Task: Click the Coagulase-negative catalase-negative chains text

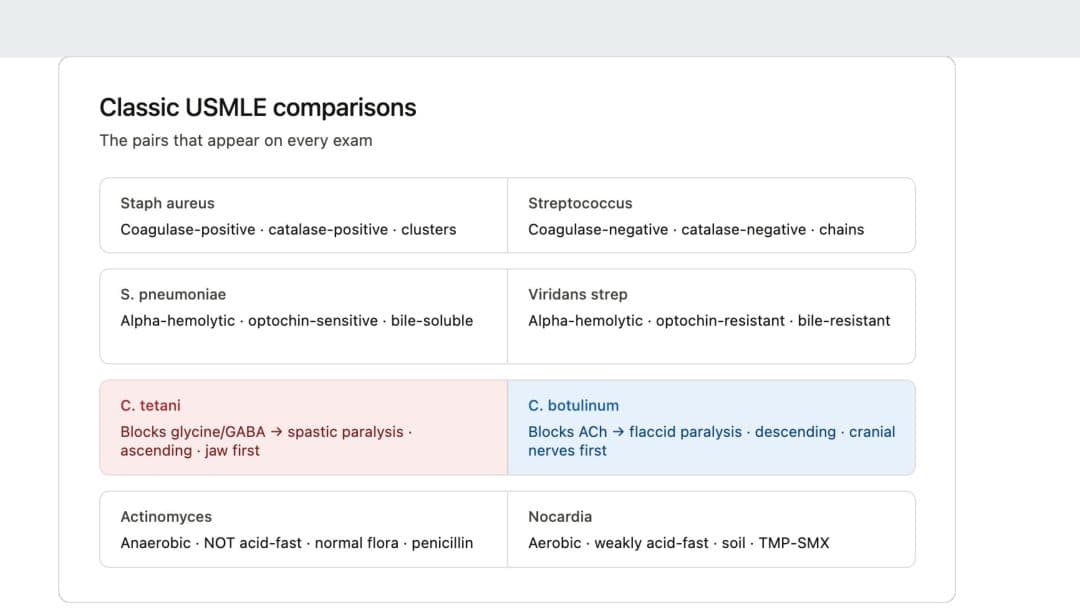Action: [x=696, y=229]
